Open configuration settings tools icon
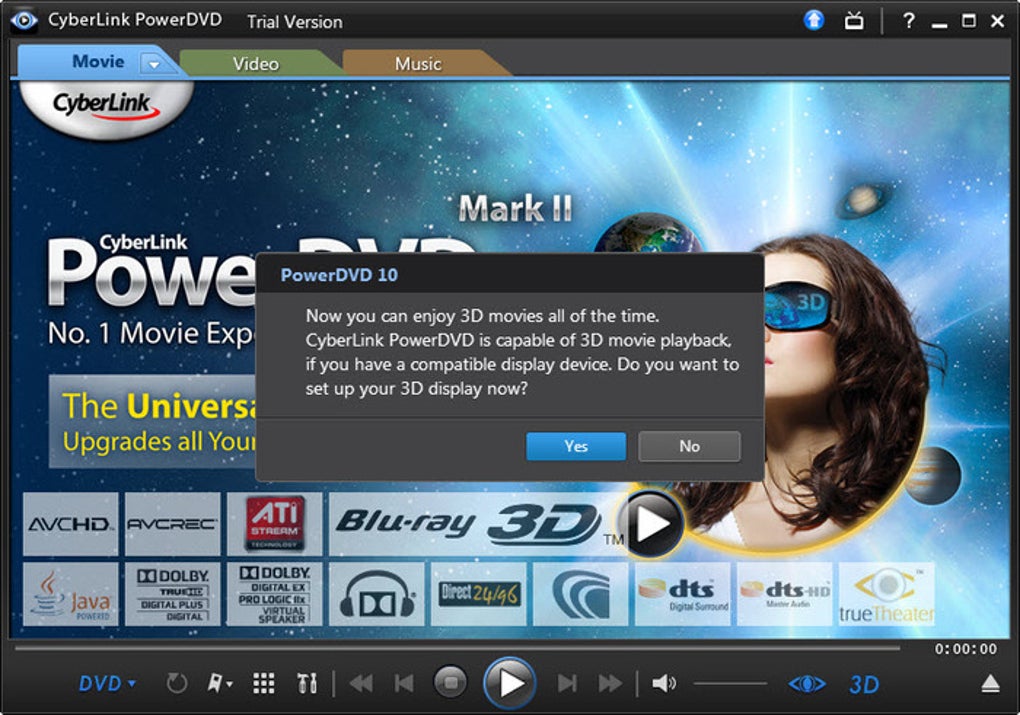 pos(307,684)
